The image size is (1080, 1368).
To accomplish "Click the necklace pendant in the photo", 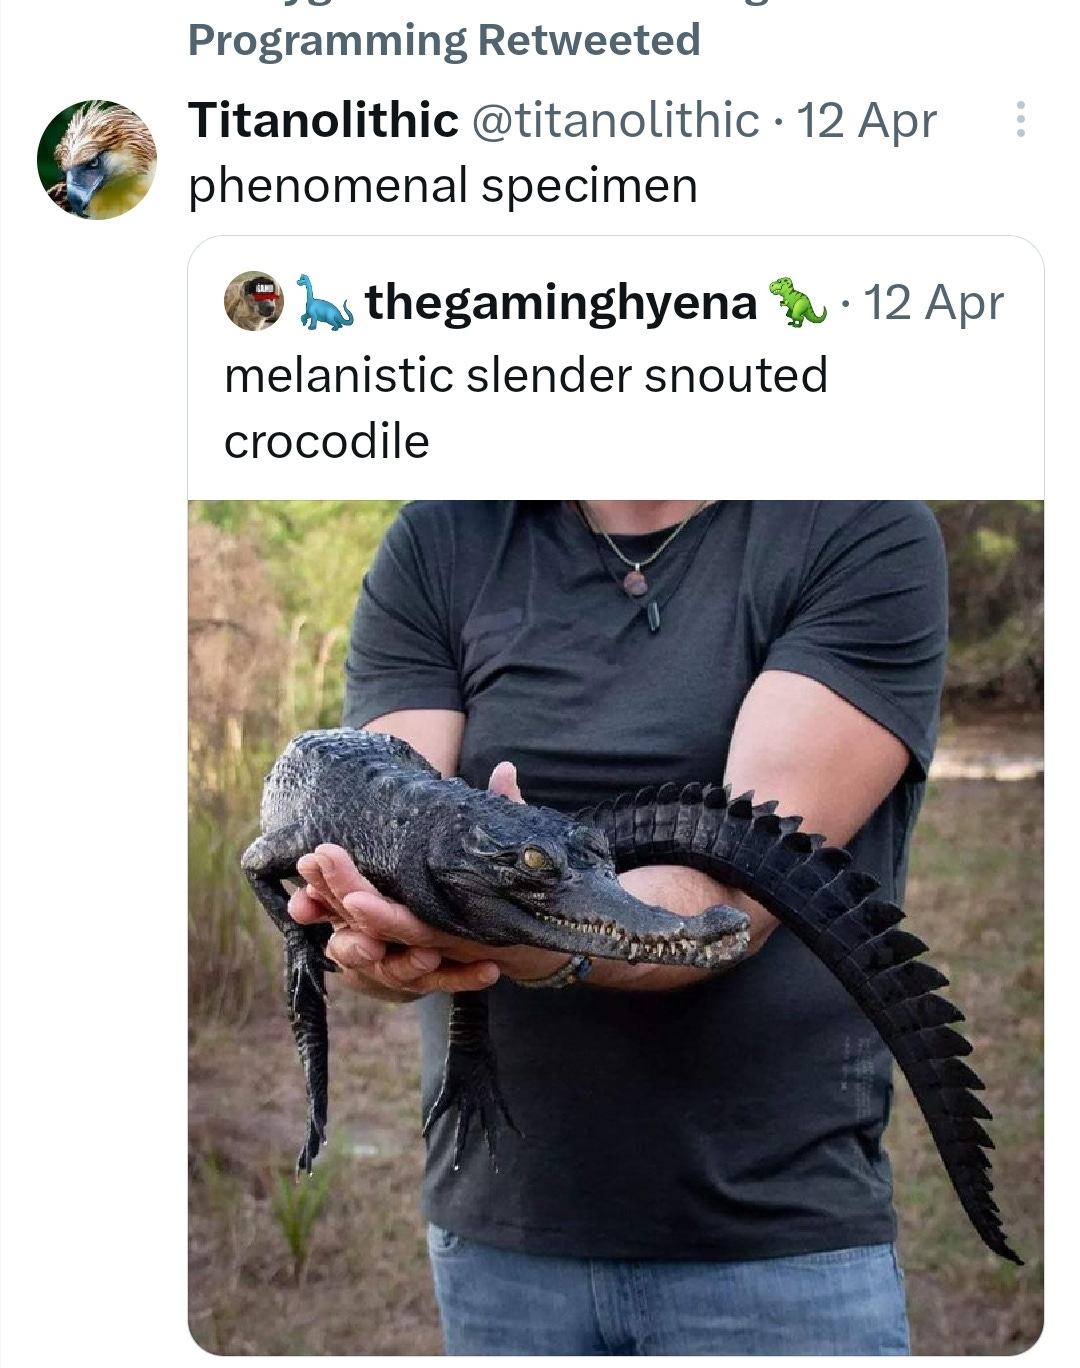I will (636, 581).
